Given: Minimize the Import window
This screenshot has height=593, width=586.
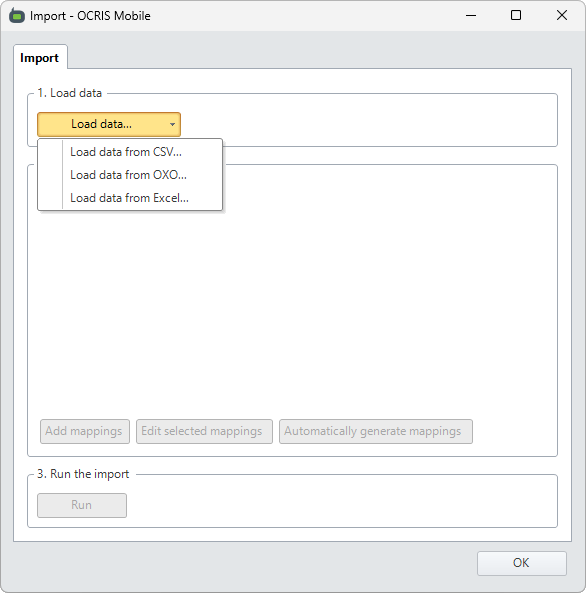Looking at the screenshot, I should pyautogui.click(x=471, y=16).
